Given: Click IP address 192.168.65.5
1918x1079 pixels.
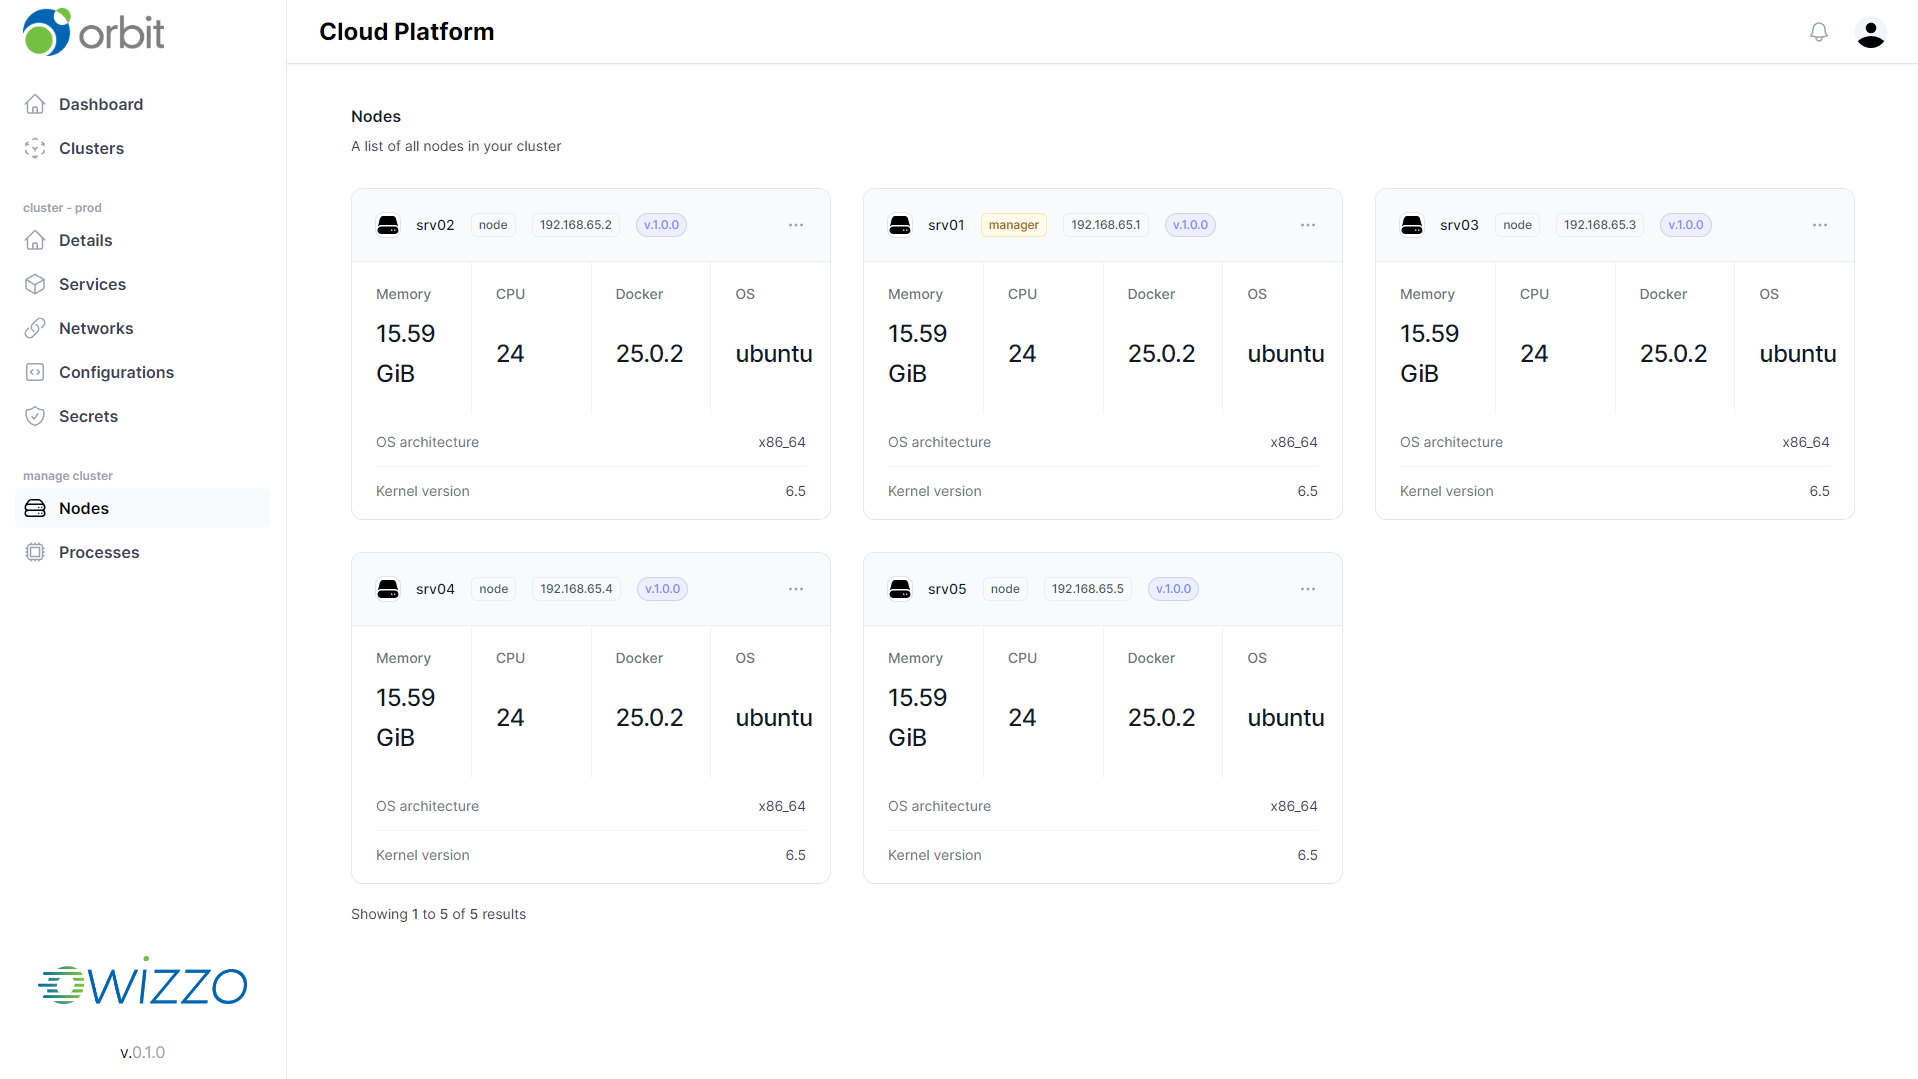Looking at the screenshot, I should [1088, 589].
